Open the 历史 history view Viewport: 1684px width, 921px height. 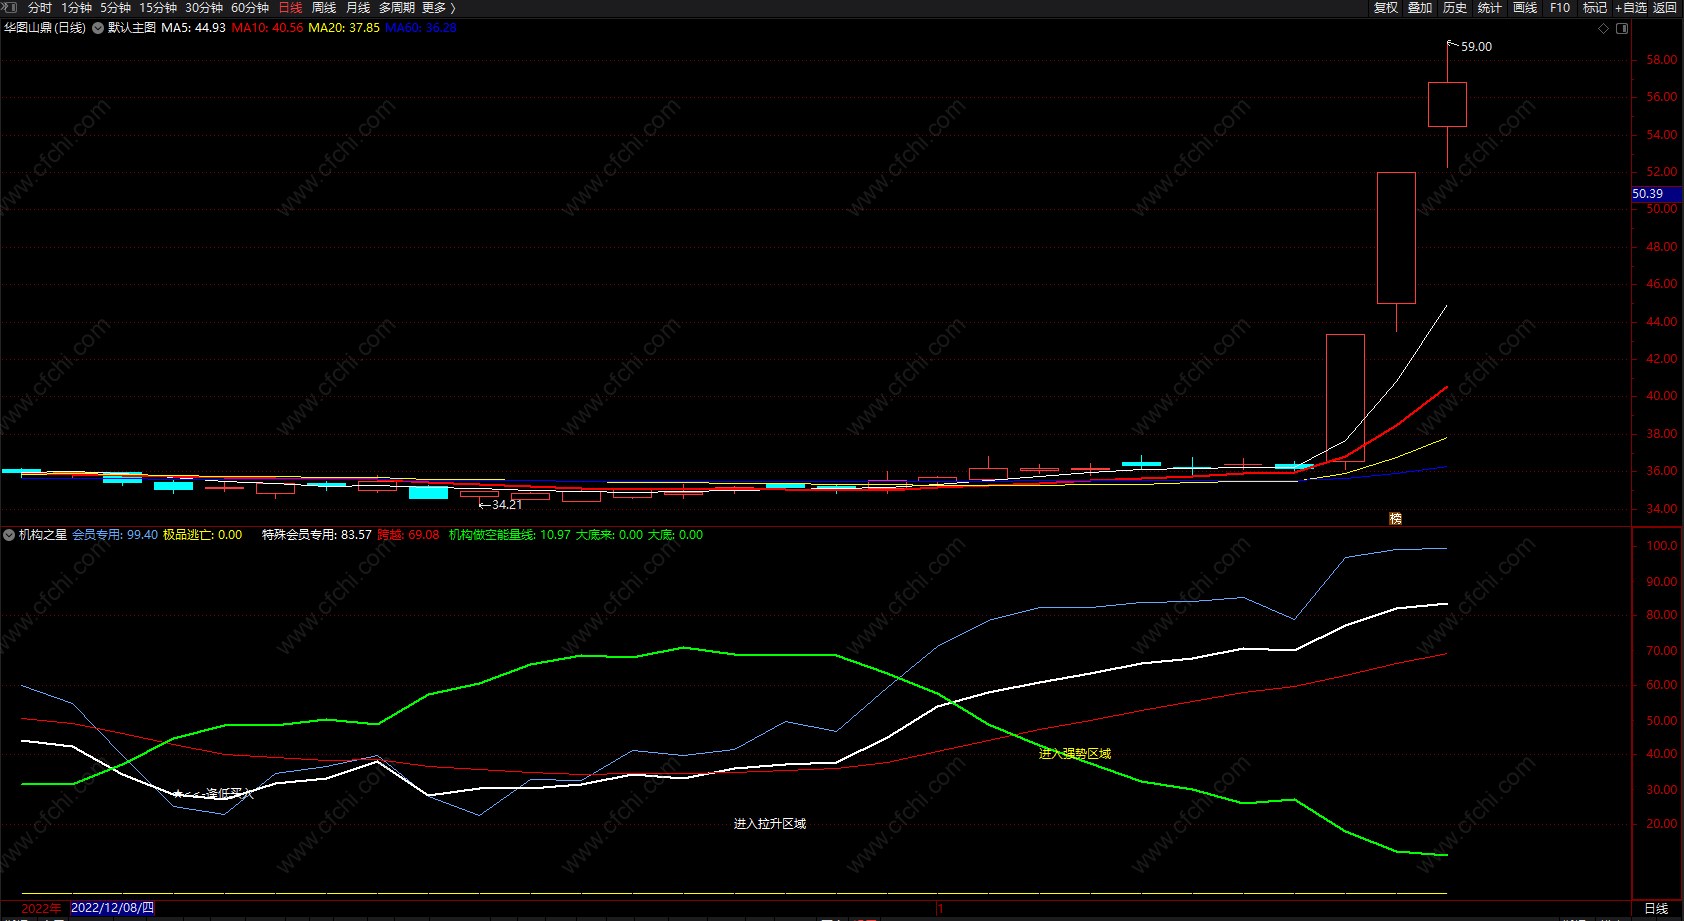coord(1455,8)
